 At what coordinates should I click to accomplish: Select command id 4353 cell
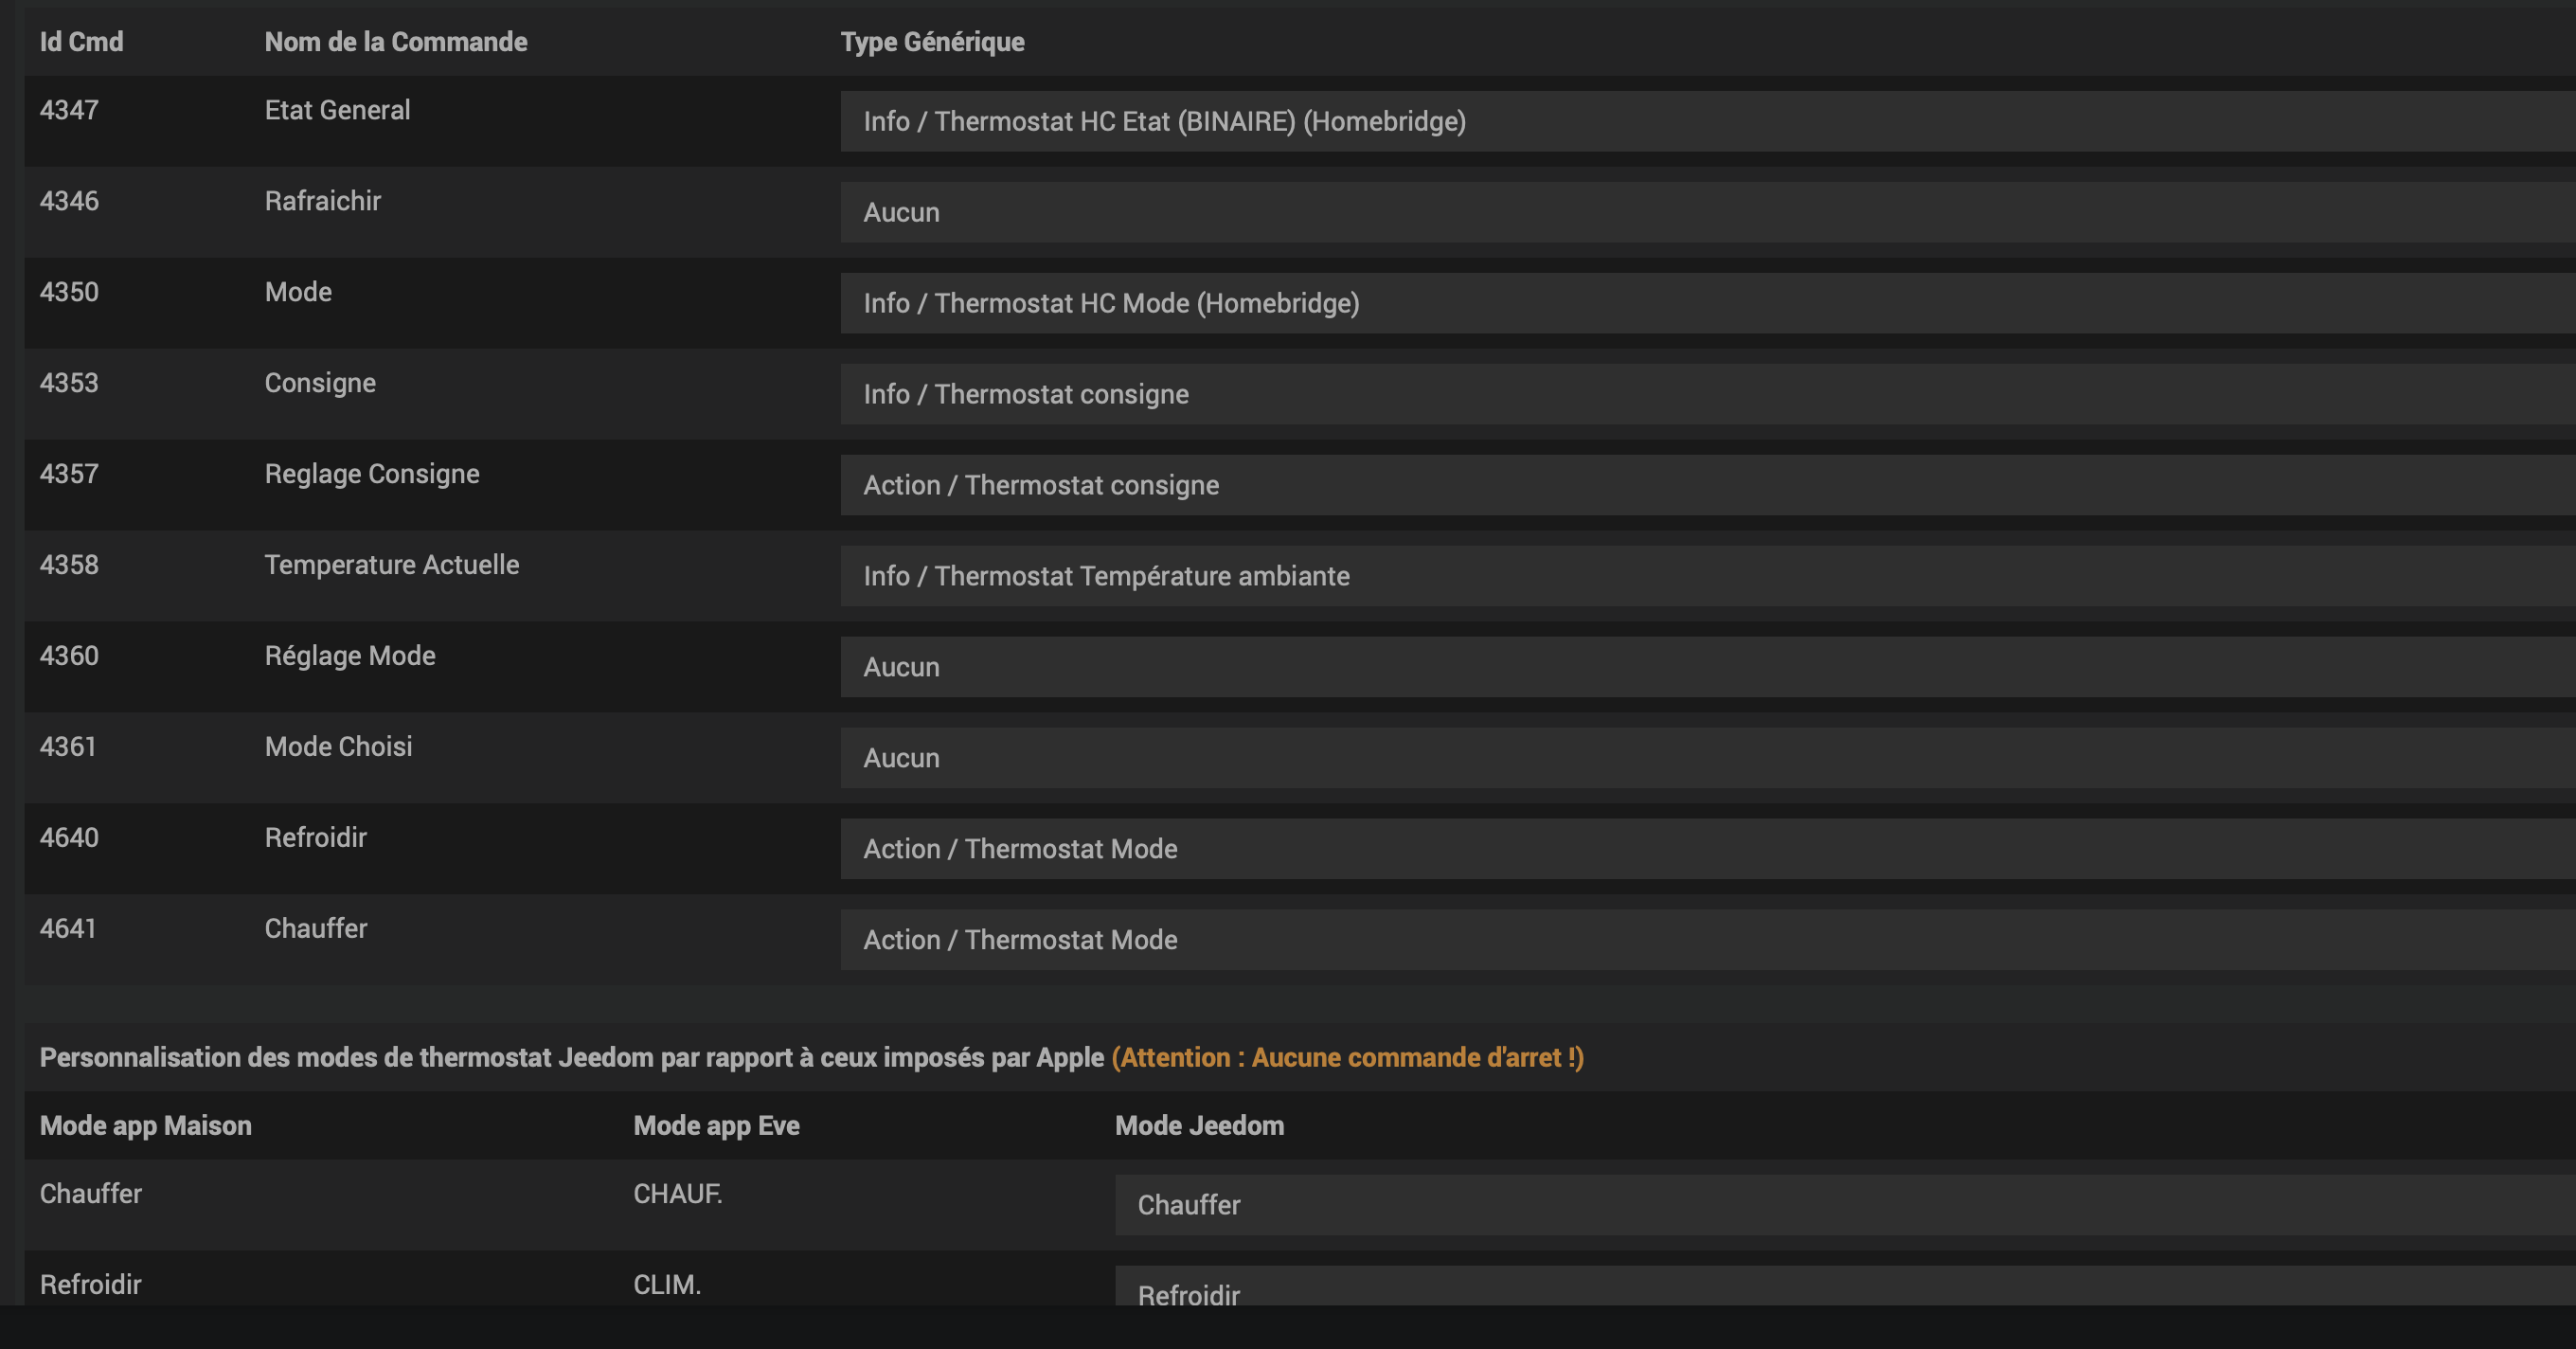click(69, 383)
